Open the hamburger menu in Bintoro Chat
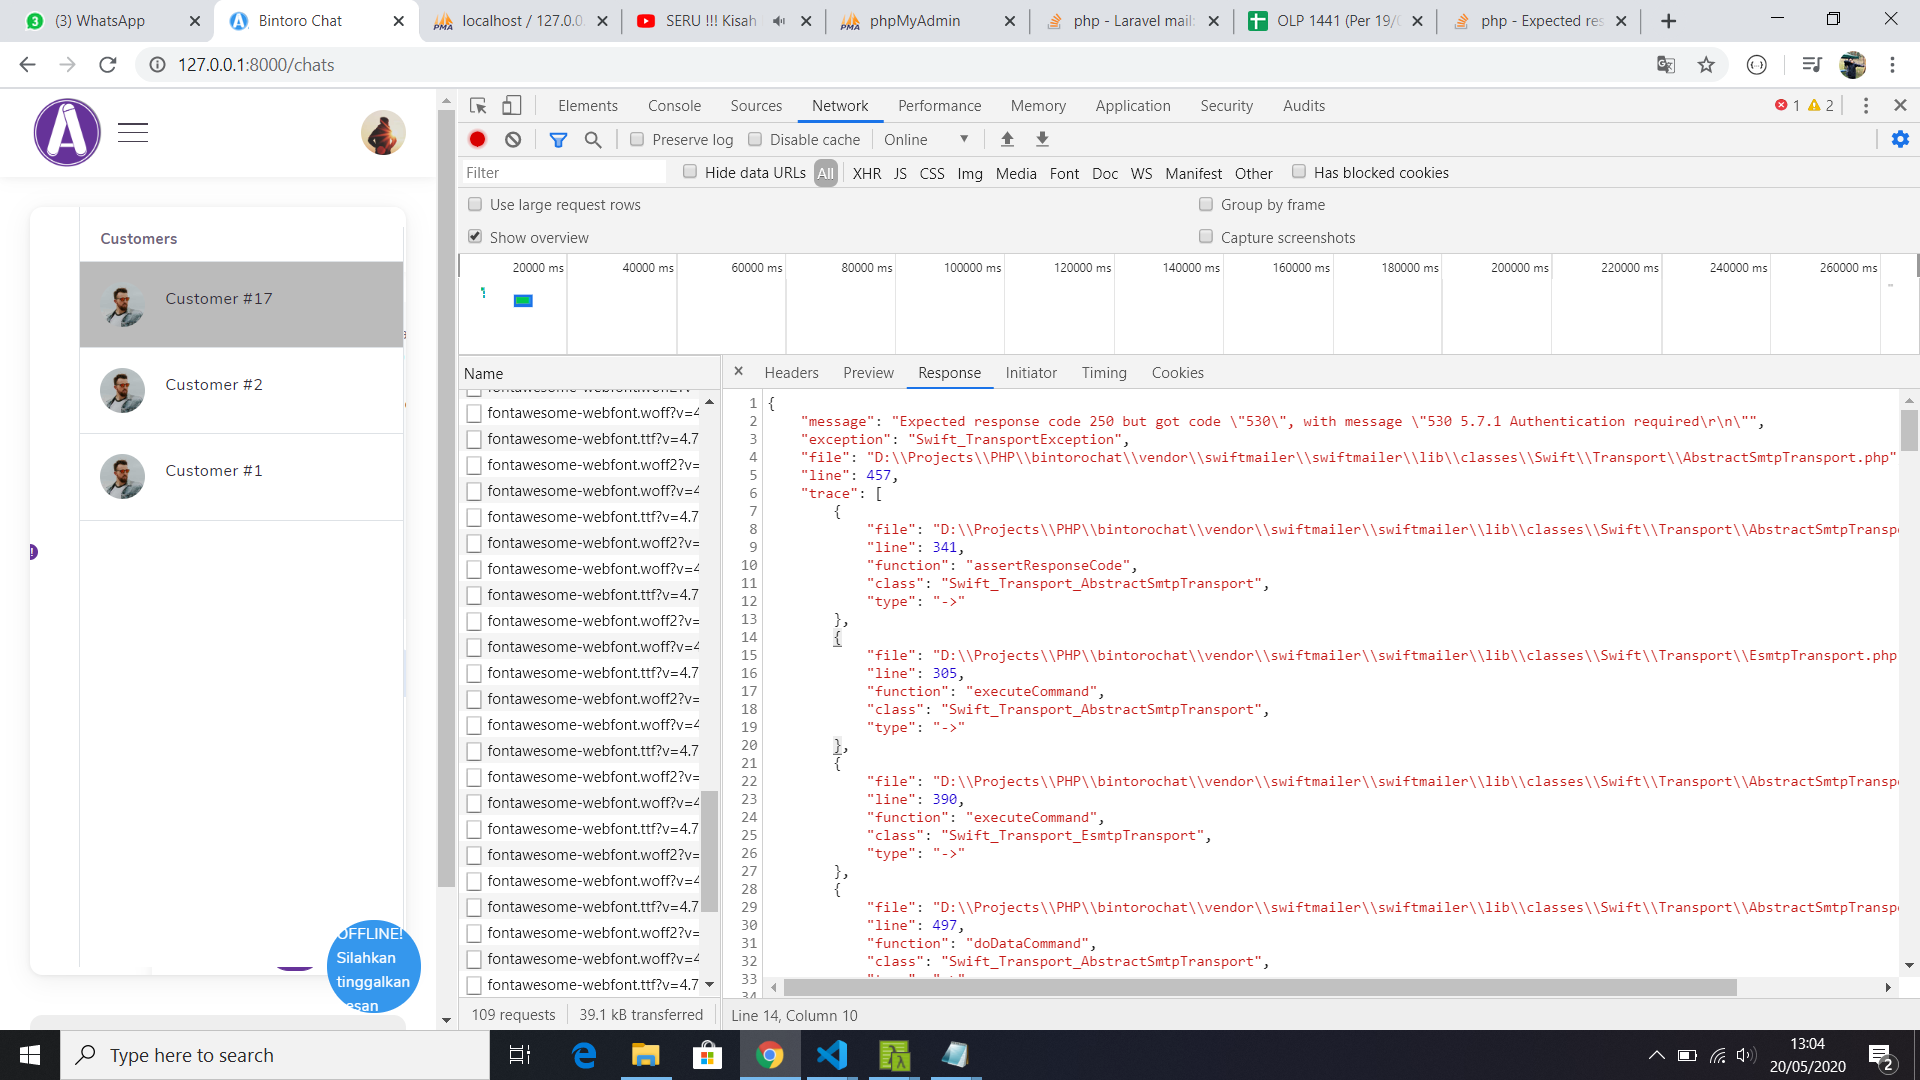1920x1080 pixels. pos(133,132)
